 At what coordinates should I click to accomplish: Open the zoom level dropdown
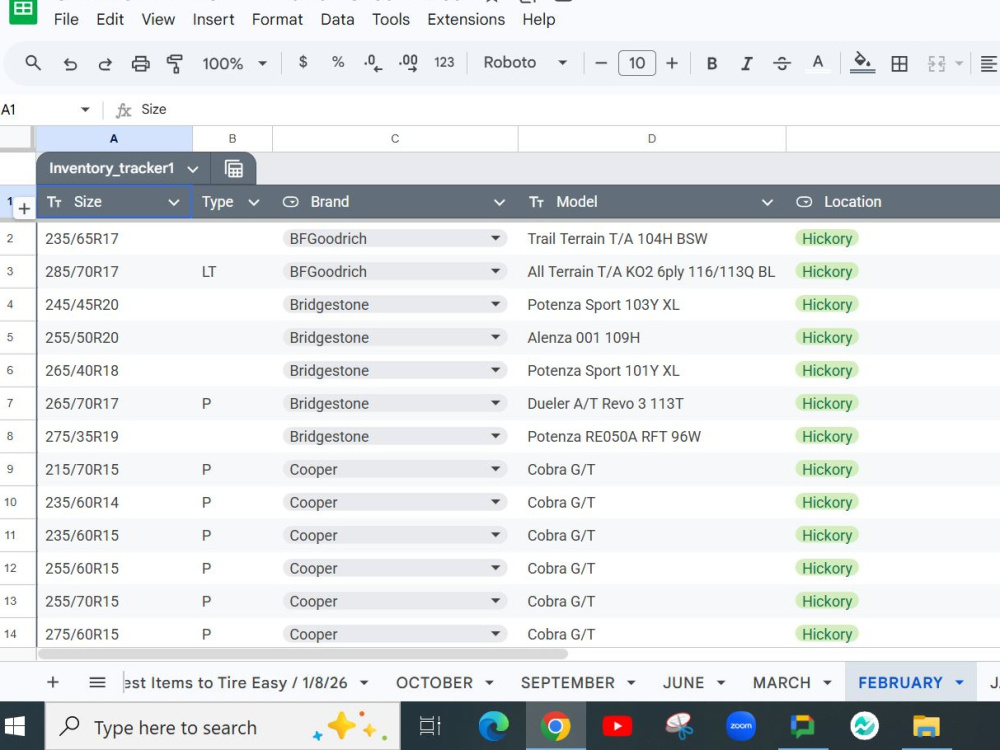[x=234, y=63]
